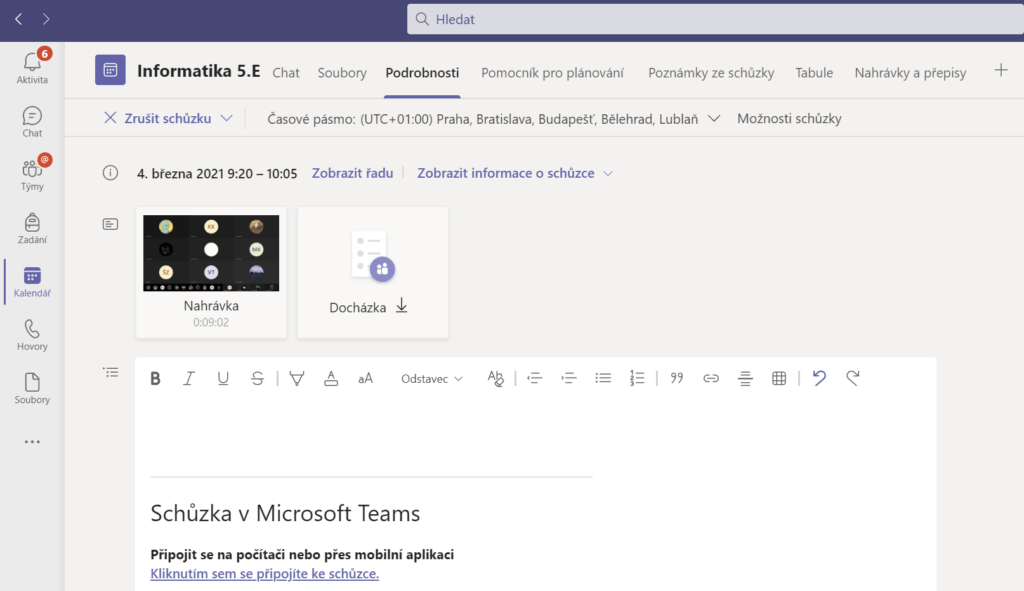This screenshot has width=1024, height=591.
Task: Click the description icon left of editor
Action: coord(110,373)
